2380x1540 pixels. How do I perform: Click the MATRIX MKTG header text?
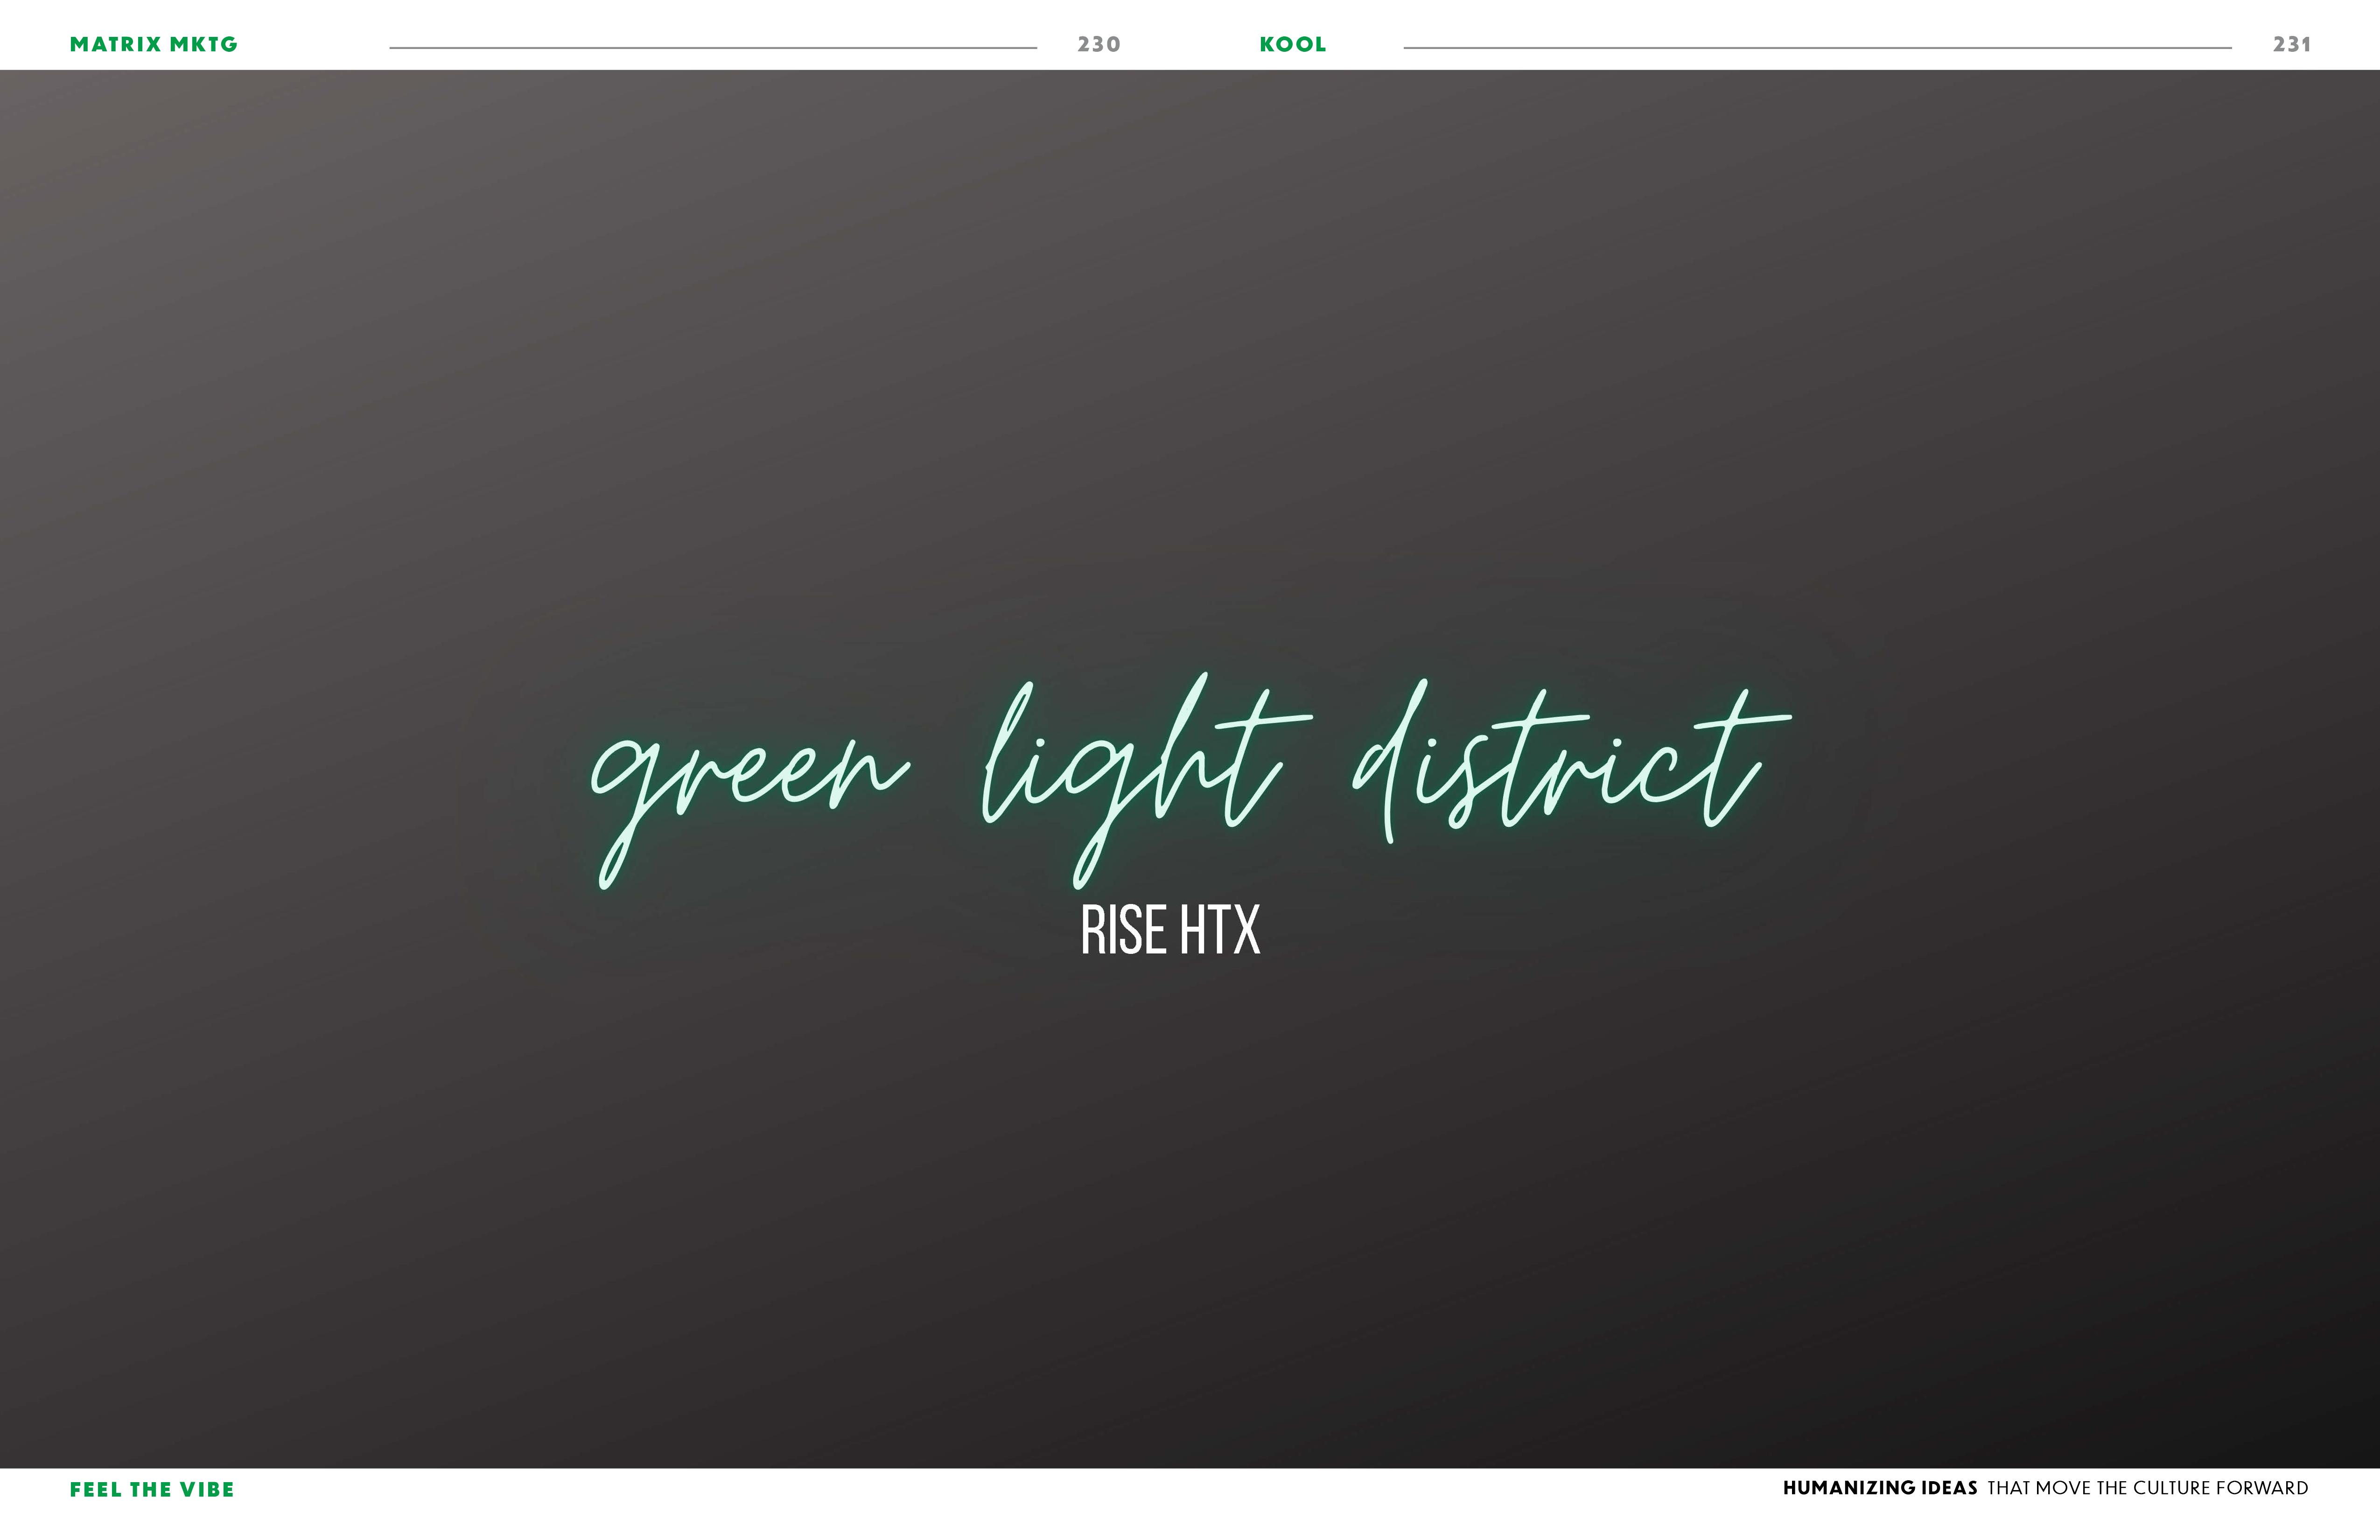point(153,44)
